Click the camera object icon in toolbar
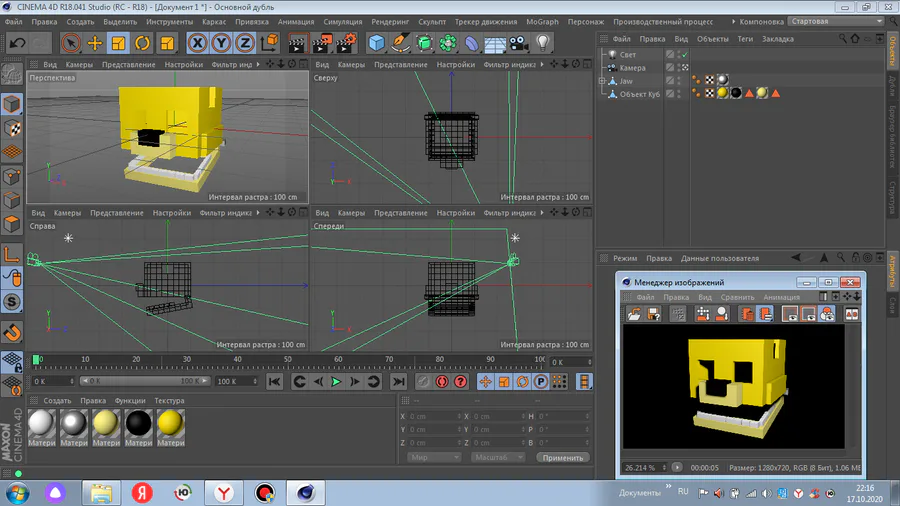This screenshot has width=900, height=506. [518, 43]
